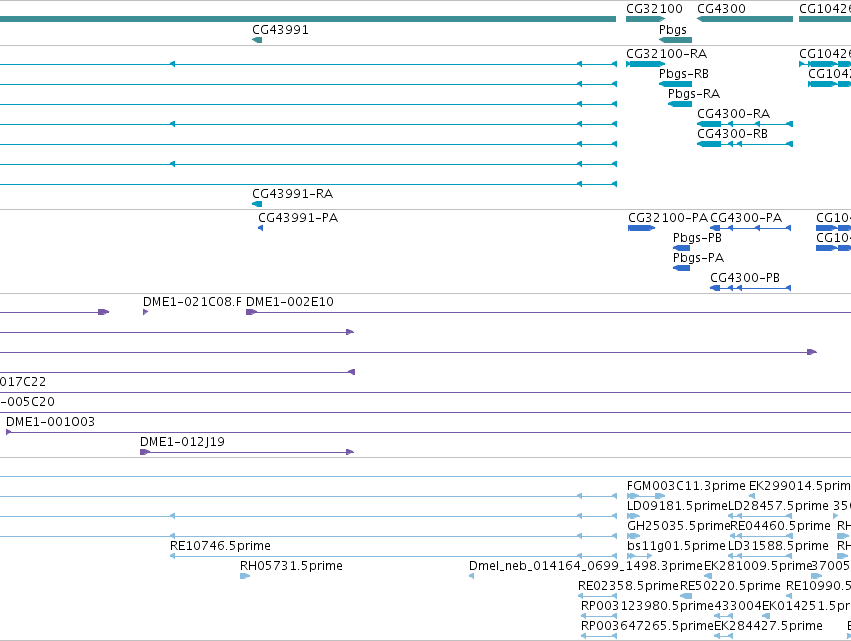851x641 pixels.
Task: Click the EK284427.5prime EST label
Action: coord(768,626)
